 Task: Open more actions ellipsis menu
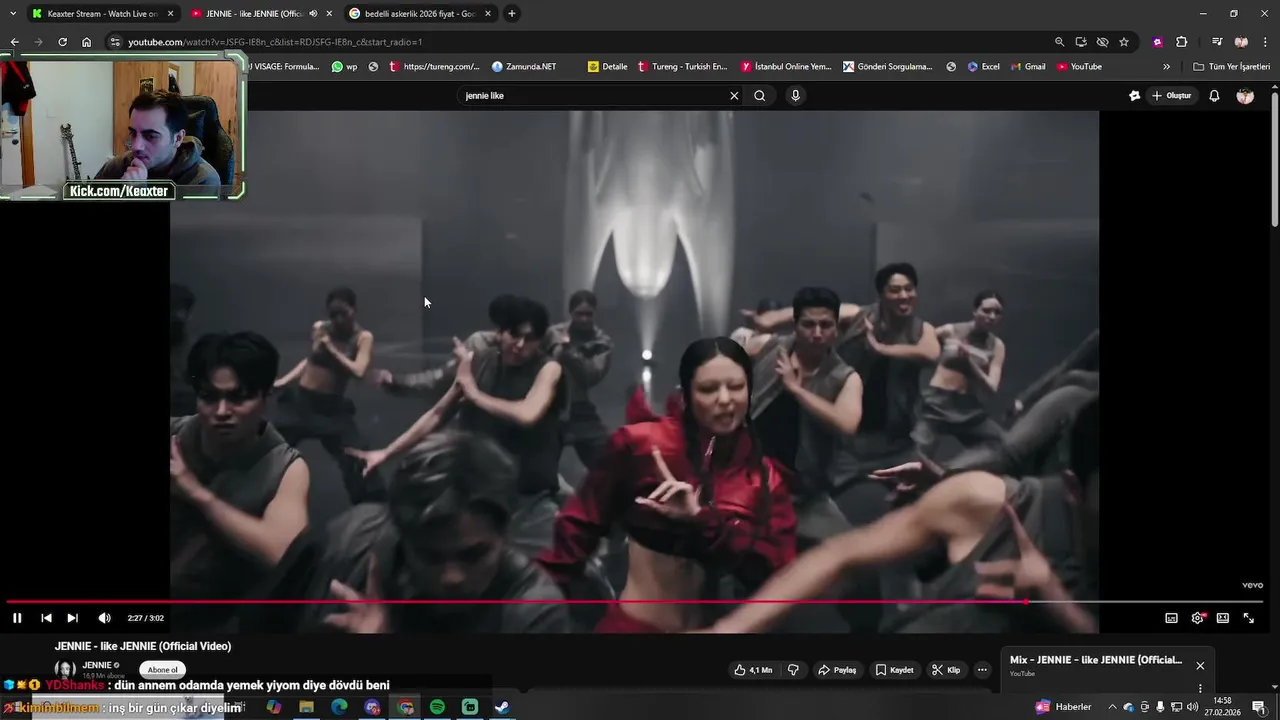(x=982, y=670)
